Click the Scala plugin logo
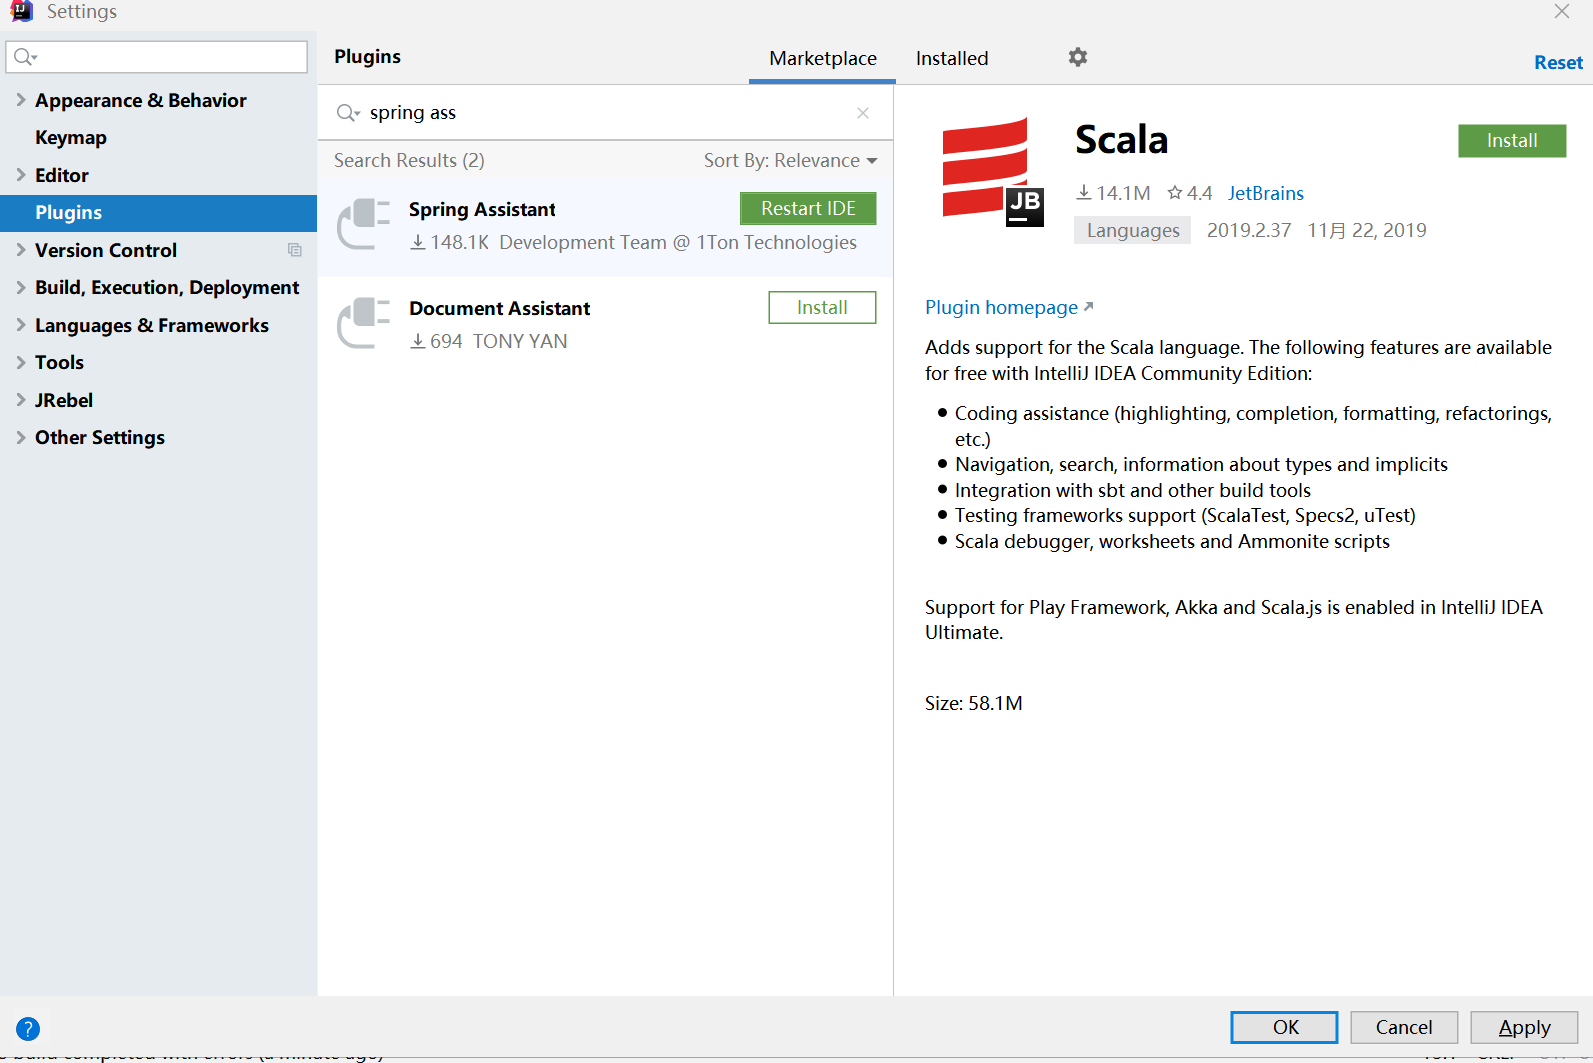Viewport: 1593px width, 1063px height. (993, 172)
